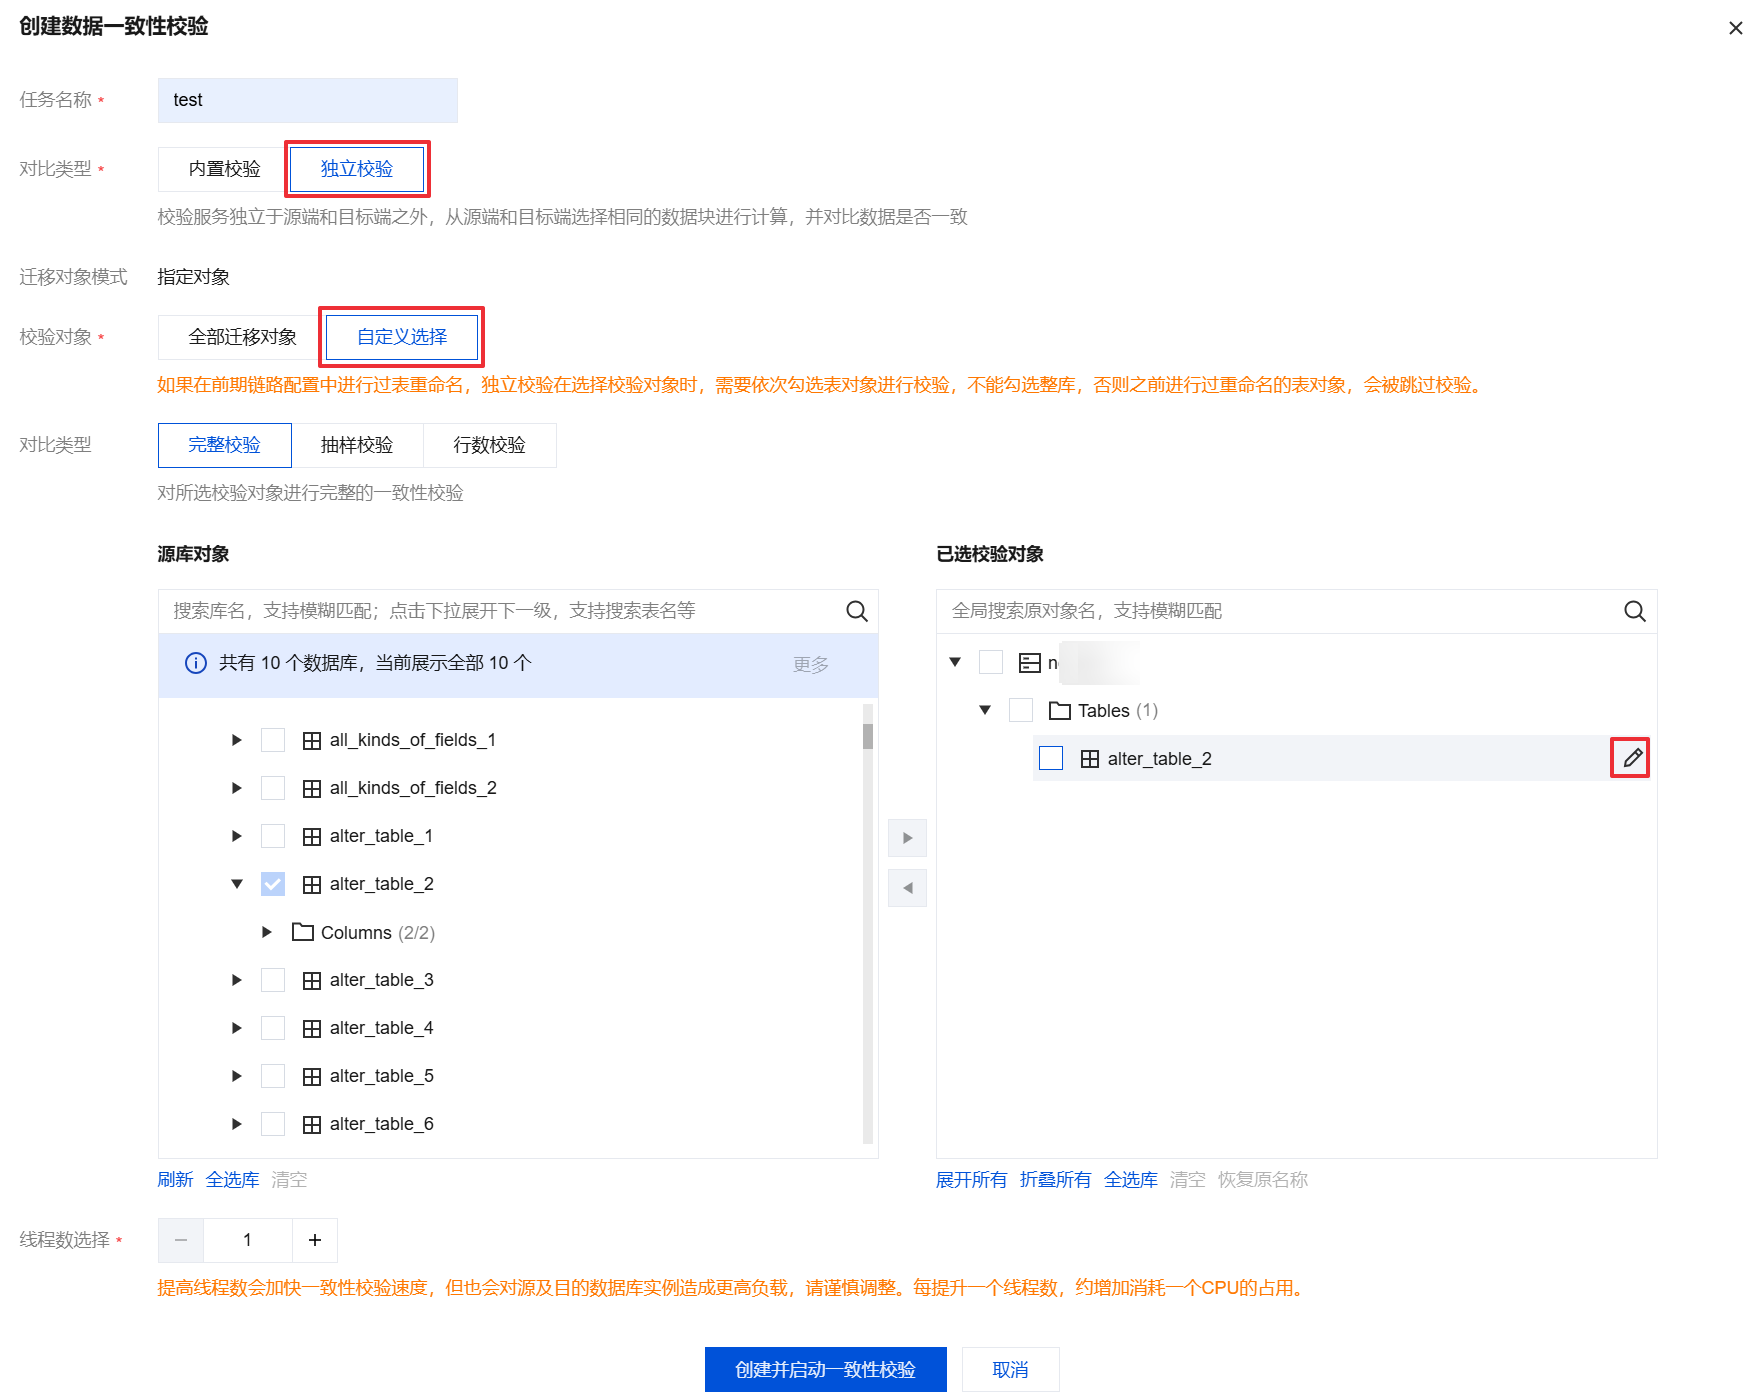Decrease thread count with minus button

[181, 1240]
